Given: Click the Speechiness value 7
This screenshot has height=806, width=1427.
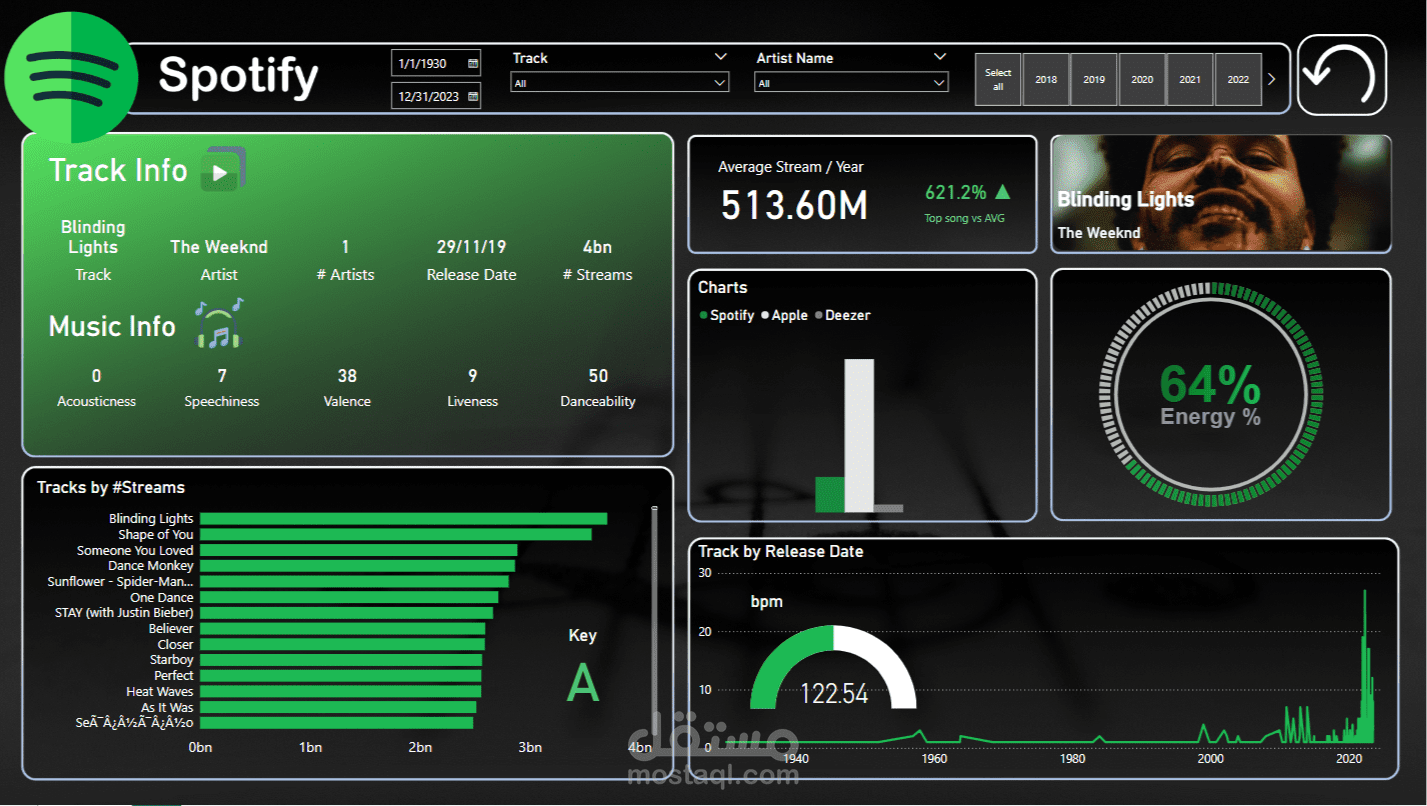Looking at the screenshot, I should coord(222,376).
